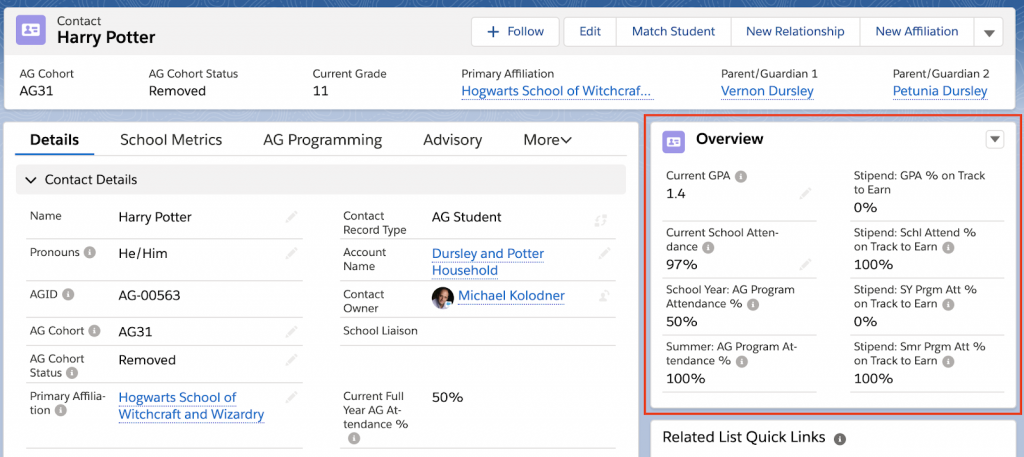The width and height of the screenshot is (1024, 457).
Task: Click the AGID value AG-00563
Action: tap(149, 296)
